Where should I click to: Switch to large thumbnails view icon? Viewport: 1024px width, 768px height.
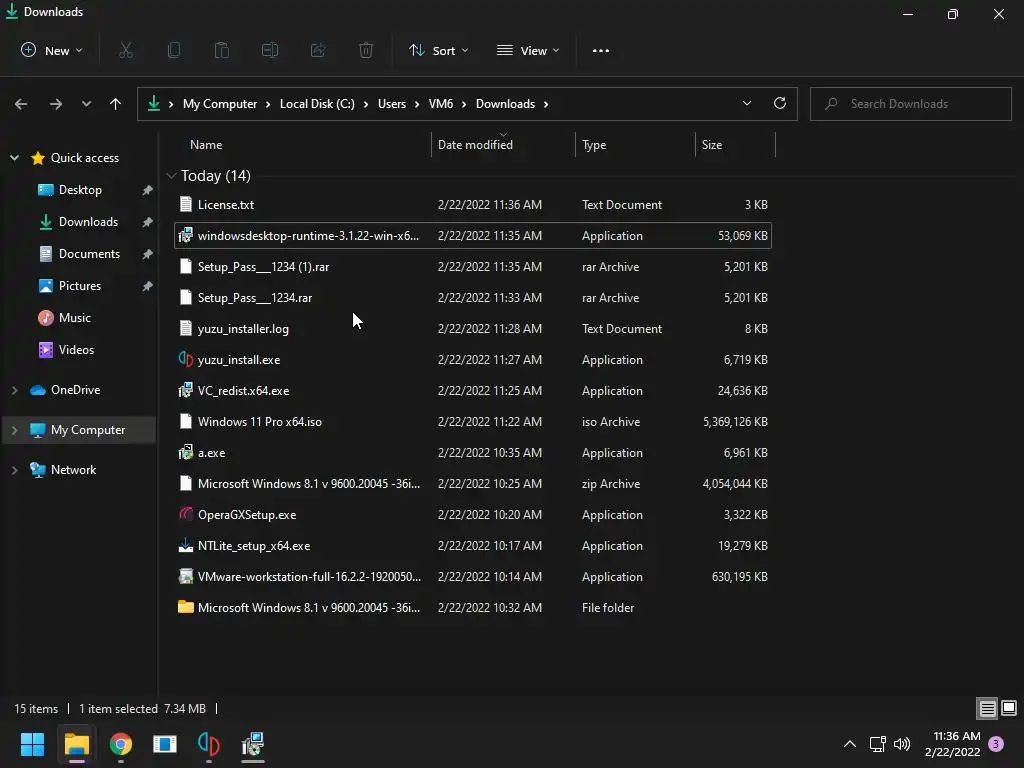(x=1009, y=708)
